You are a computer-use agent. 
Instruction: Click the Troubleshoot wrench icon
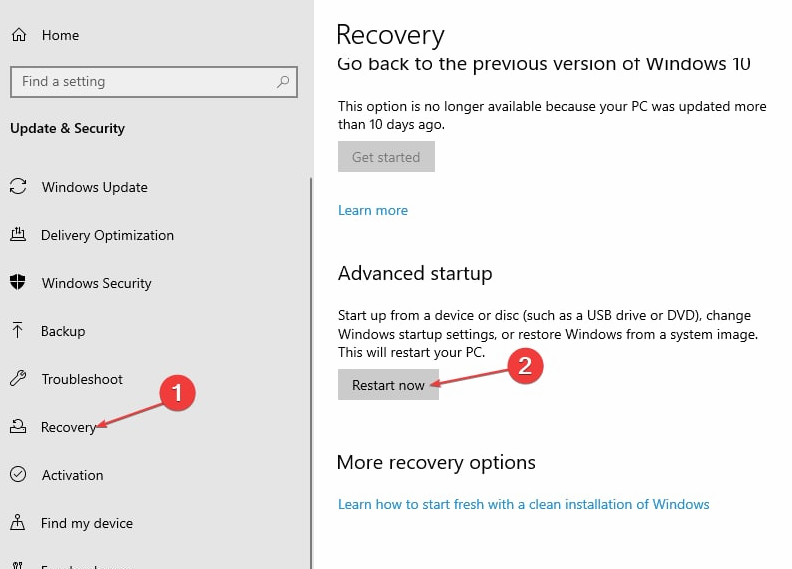click(x=18, y=378)
